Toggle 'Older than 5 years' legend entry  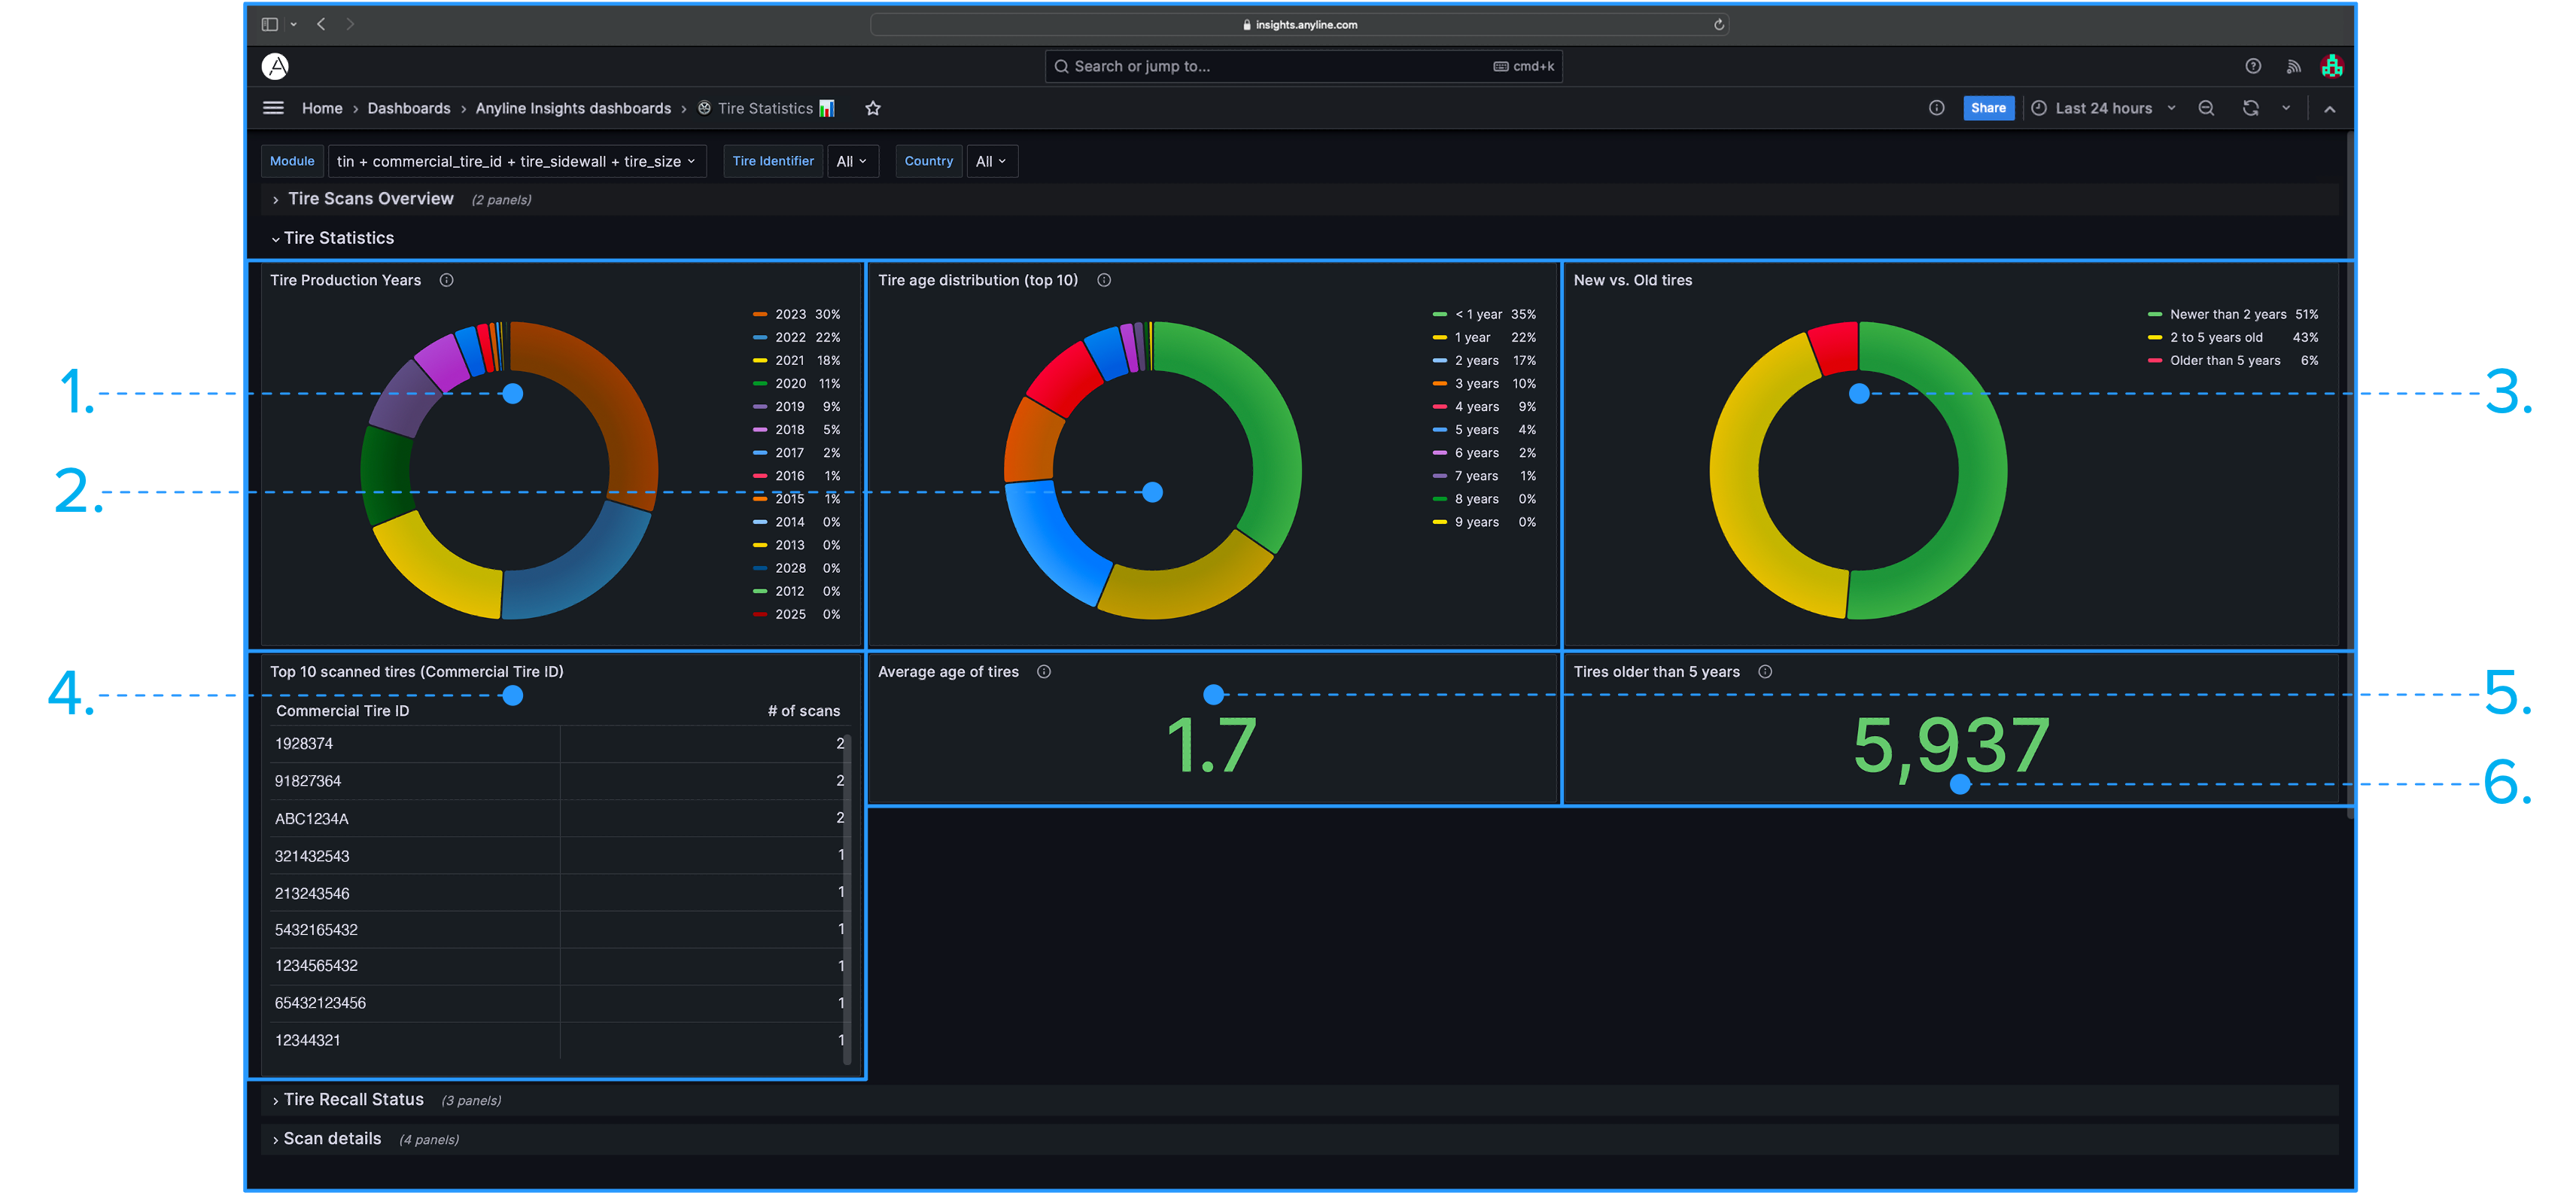pos(2225,360)
